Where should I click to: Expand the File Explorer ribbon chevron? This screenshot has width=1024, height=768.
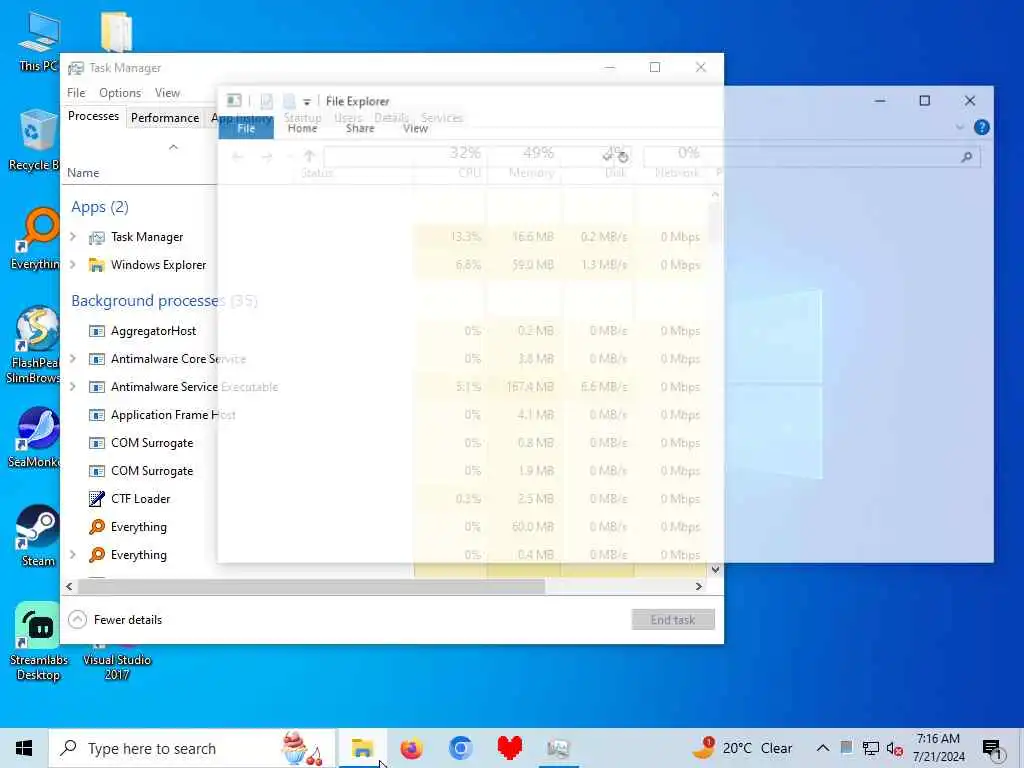click(959, 127)
